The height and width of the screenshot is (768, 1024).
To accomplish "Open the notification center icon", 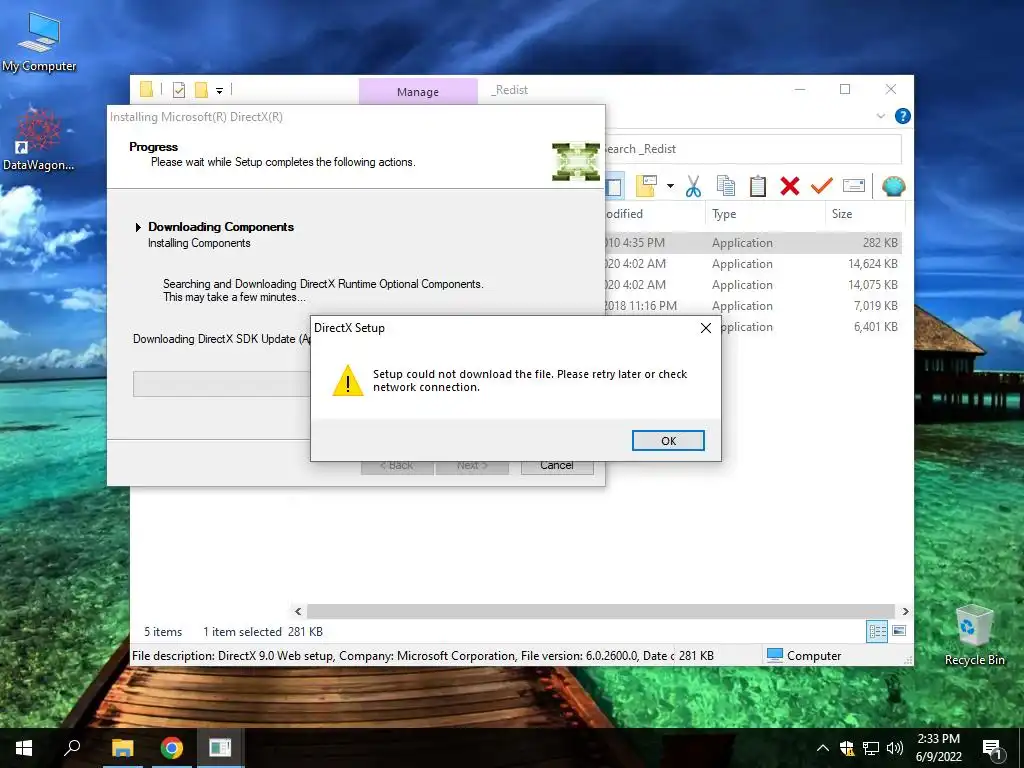I will (993, 749).
